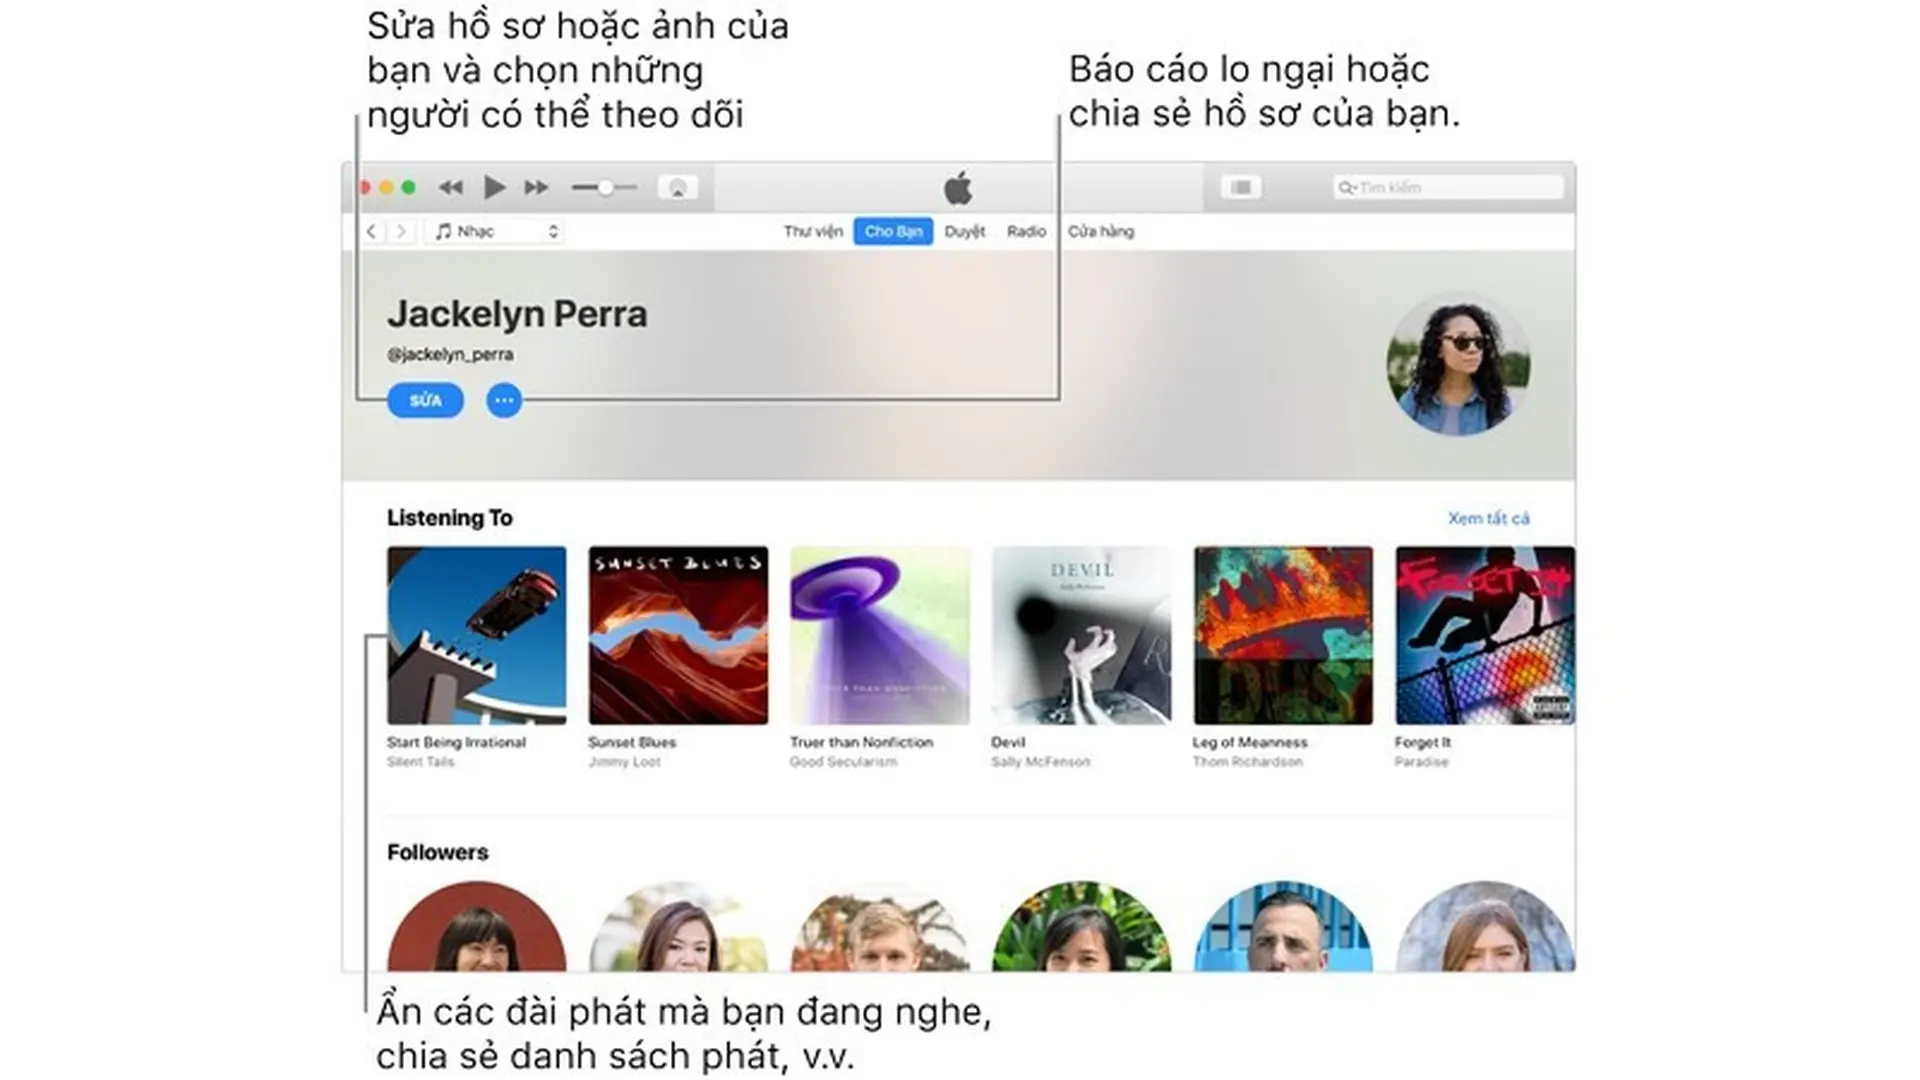
Task: Click the Devil title text
Action: (x=1008, y=742)
